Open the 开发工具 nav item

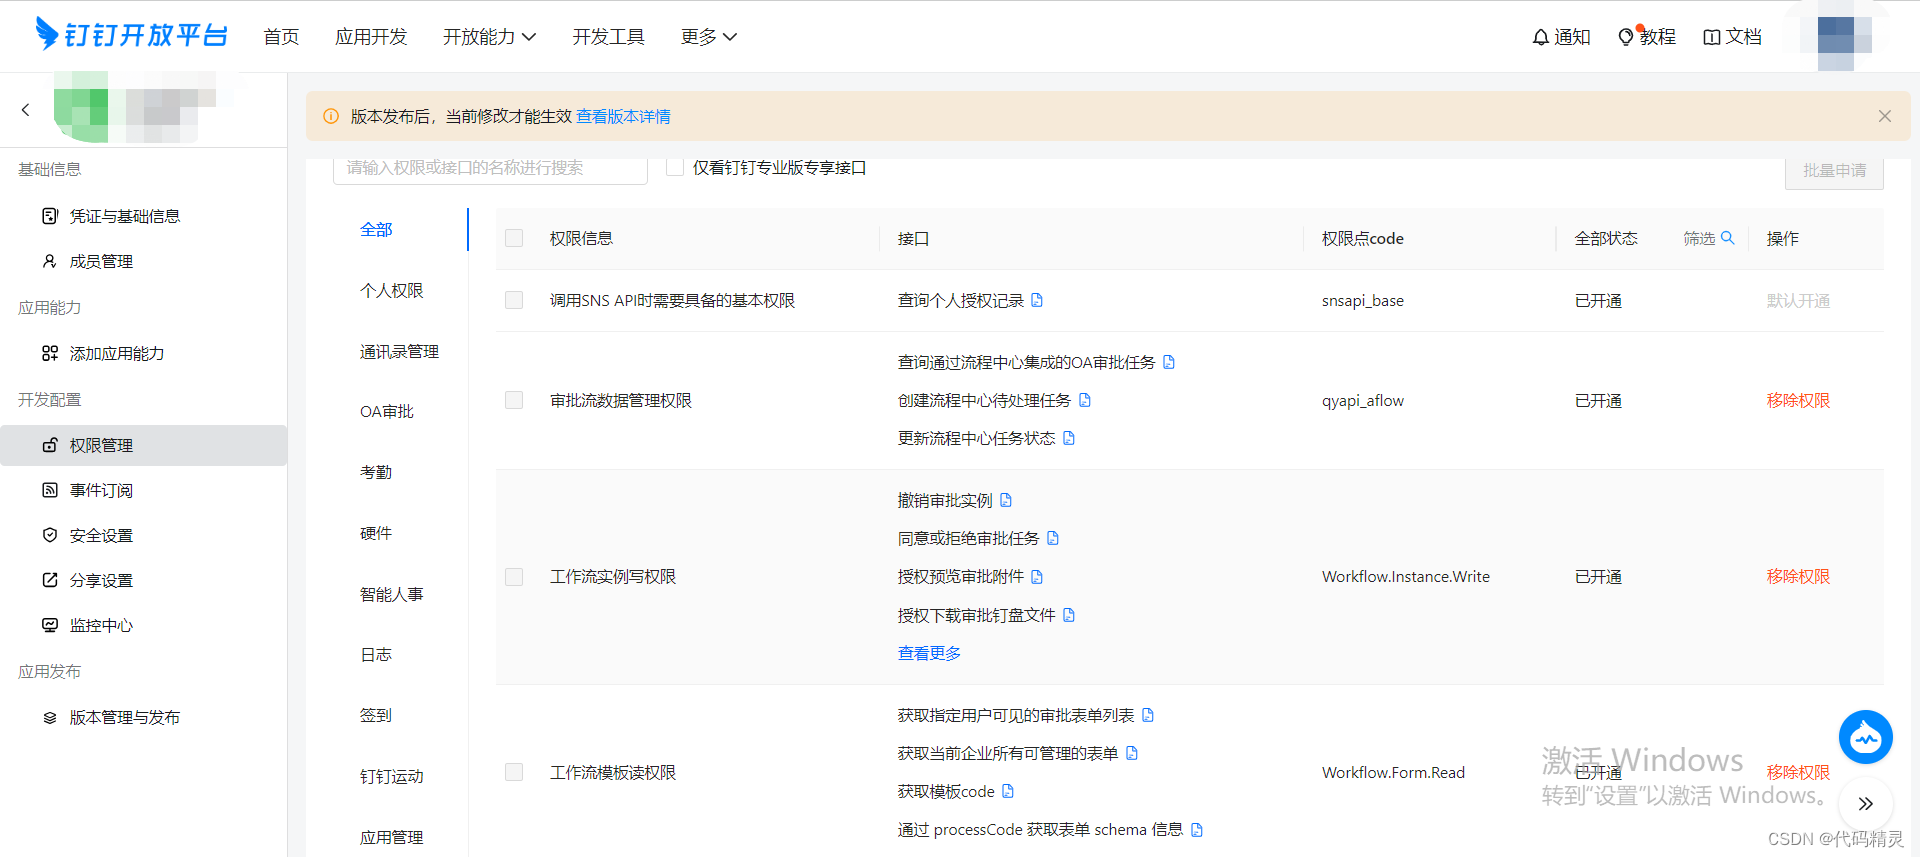click(x=608, y=37)
